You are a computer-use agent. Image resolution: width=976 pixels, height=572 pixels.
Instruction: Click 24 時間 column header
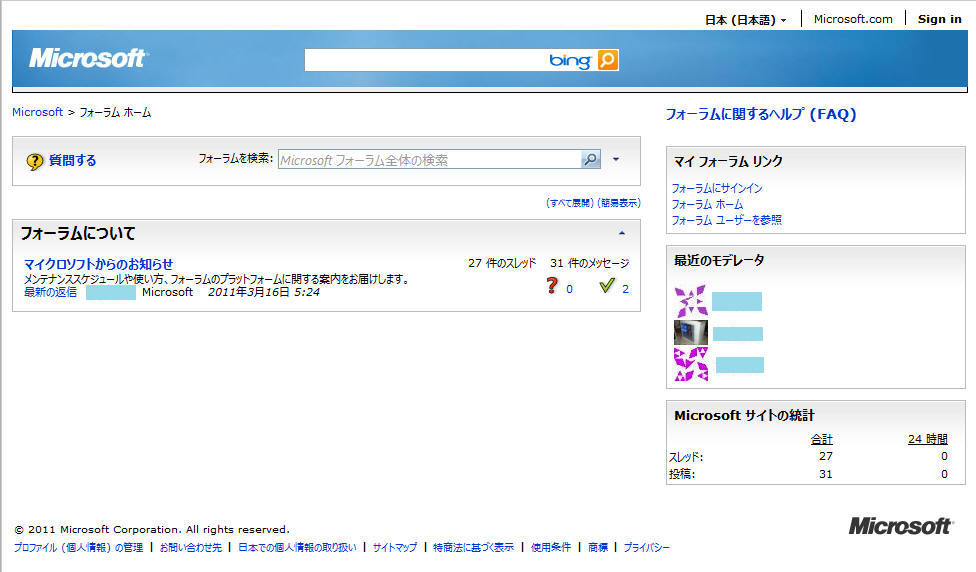coord(927,439)
